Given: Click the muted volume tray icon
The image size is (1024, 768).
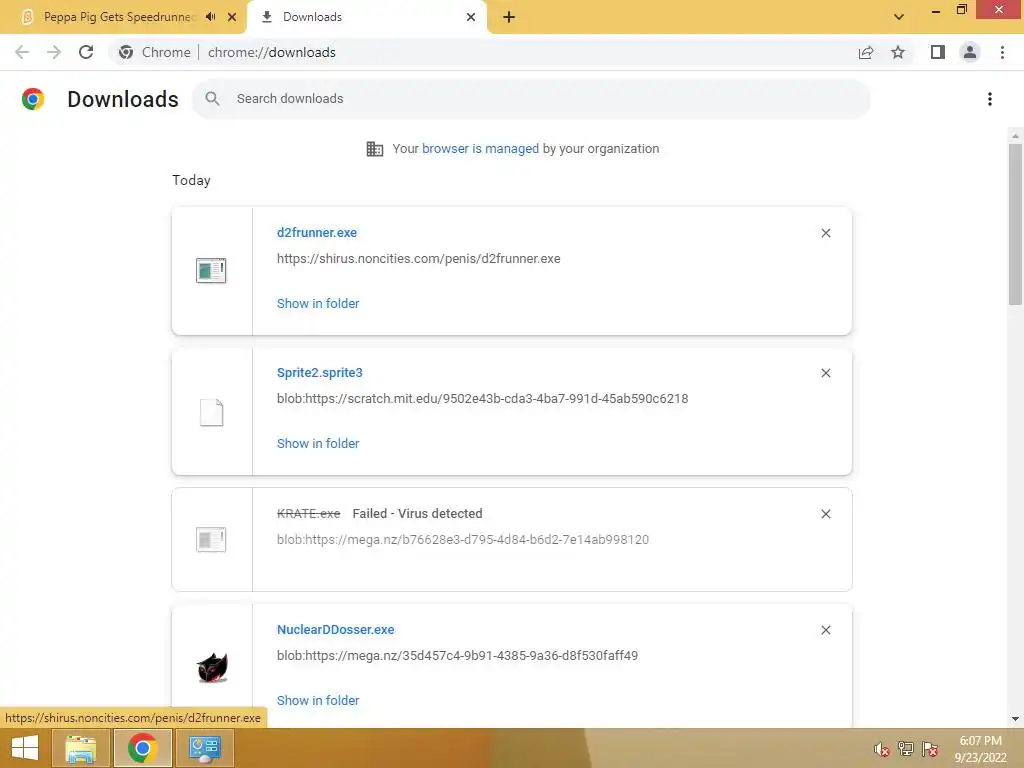Looking at the screenshot, I should point(881,749).
